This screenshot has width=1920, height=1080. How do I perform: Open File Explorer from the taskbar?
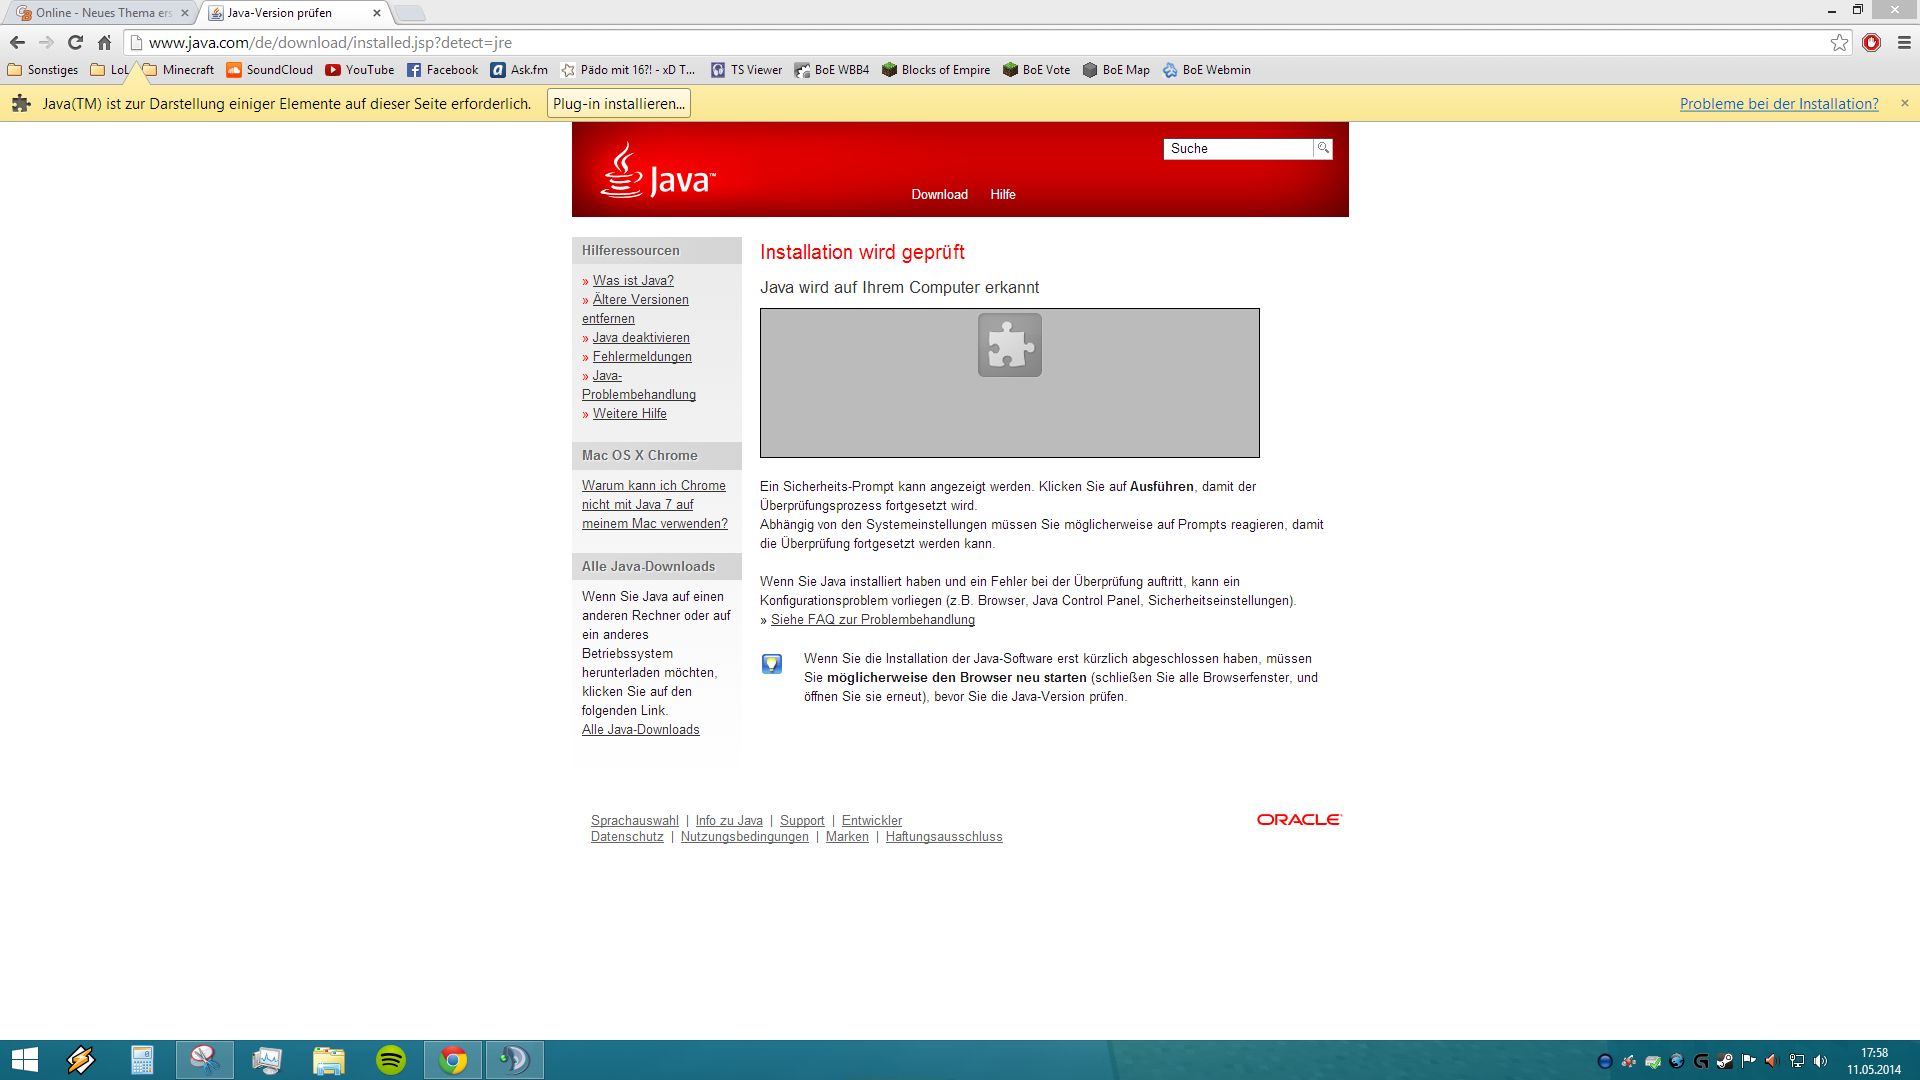[x=329, y=1060]
